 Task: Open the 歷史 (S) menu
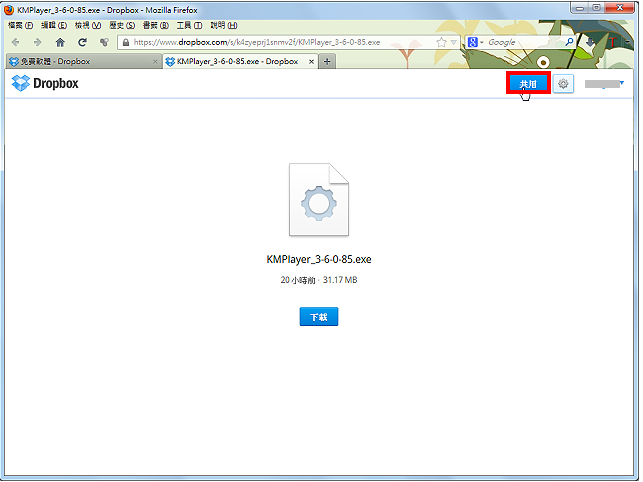click(122, 25)
